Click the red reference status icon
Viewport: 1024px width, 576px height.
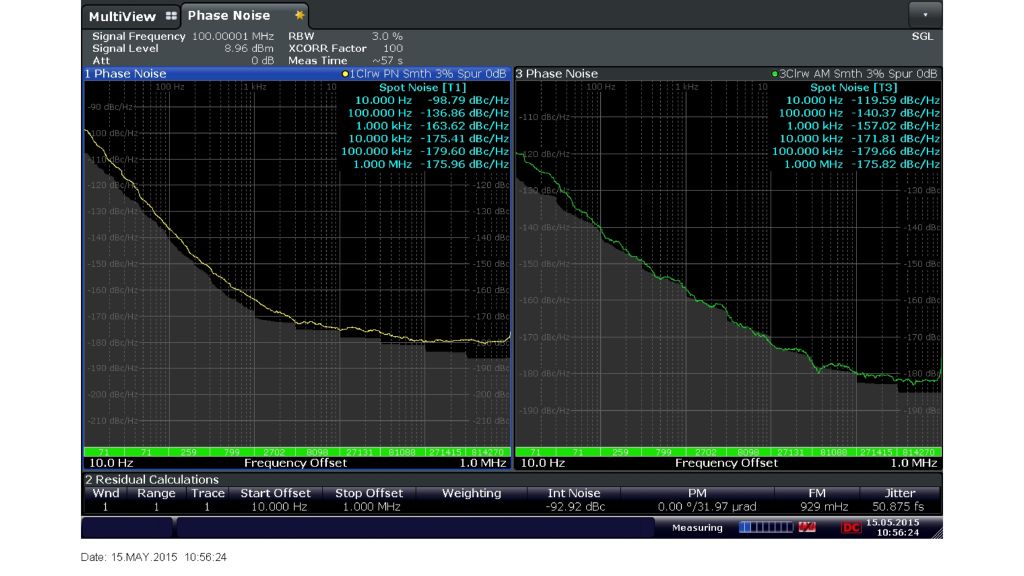click(808, 527)
